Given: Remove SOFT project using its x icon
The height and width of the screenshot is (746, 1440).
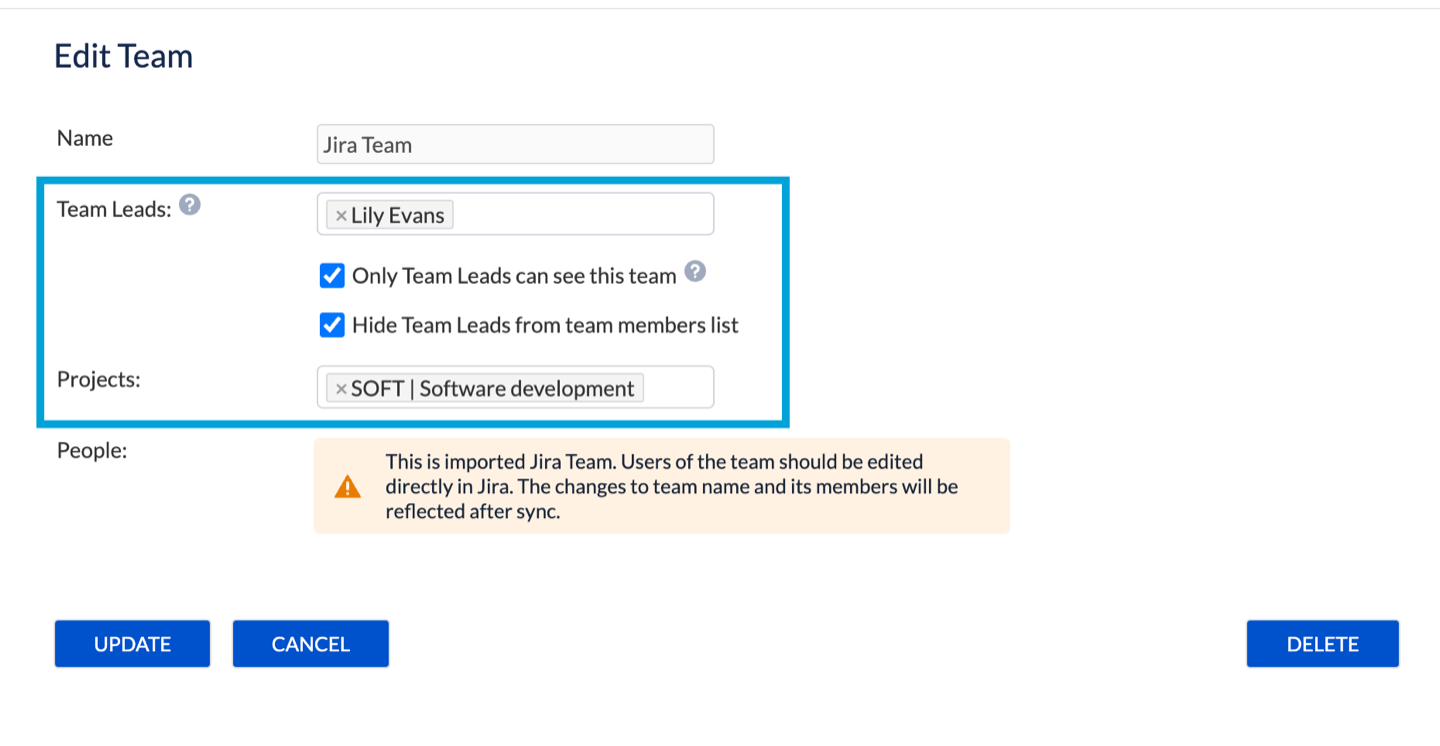Looking at the screenshot, I should 341,389.
